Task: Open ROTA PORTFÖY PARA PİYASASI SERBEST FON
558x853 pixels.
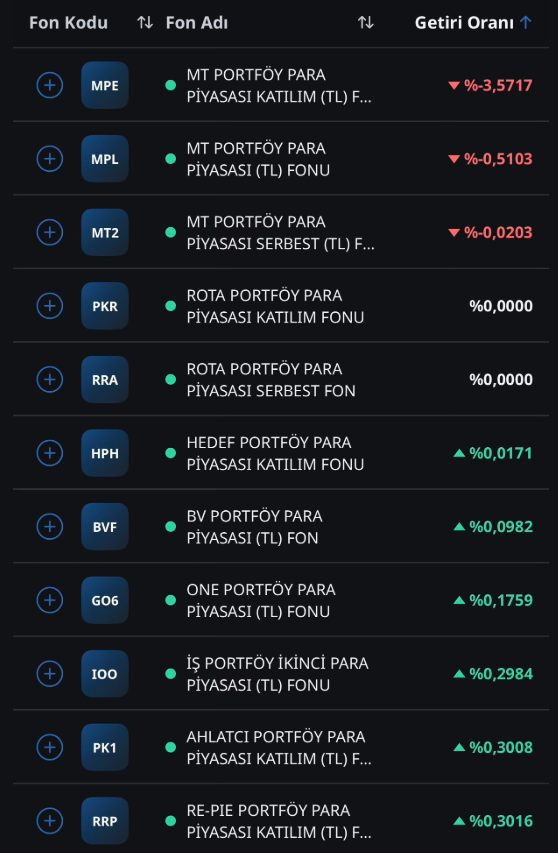Action: [271, 379]
